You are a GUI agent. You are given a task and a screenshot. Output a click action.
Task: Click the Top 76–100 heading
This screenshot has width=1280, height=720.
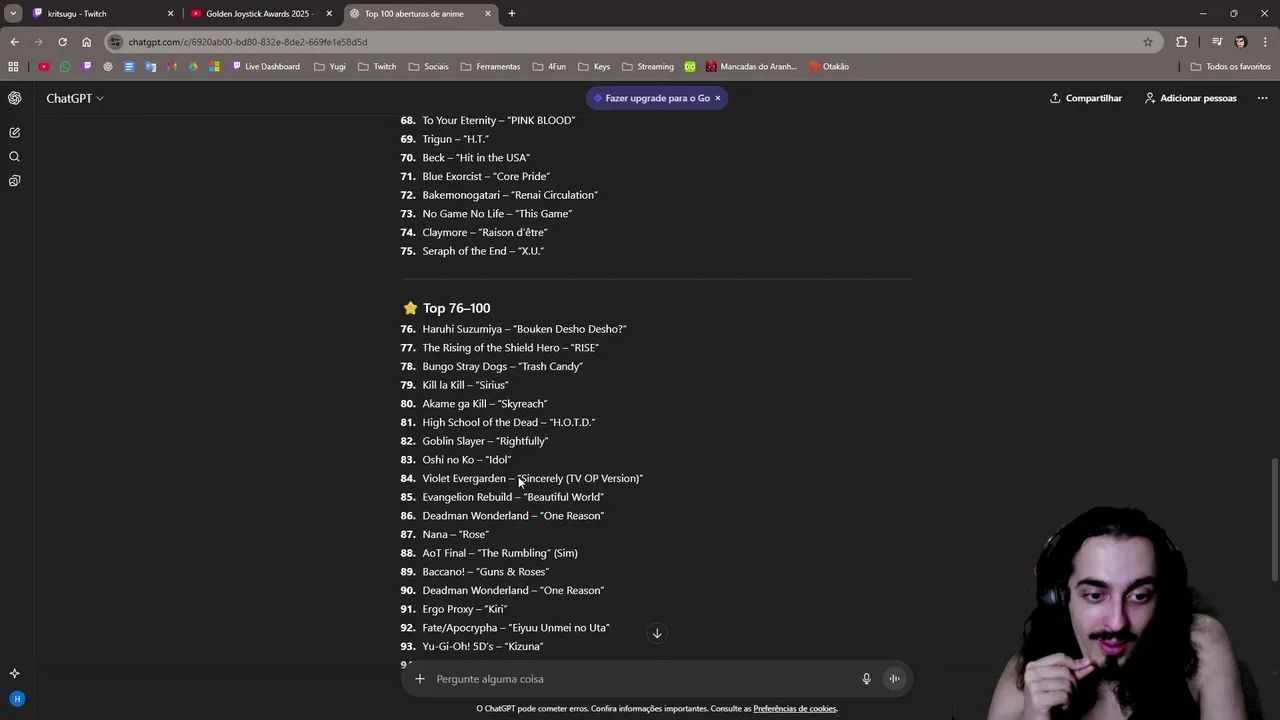click(x=456, y=308)
